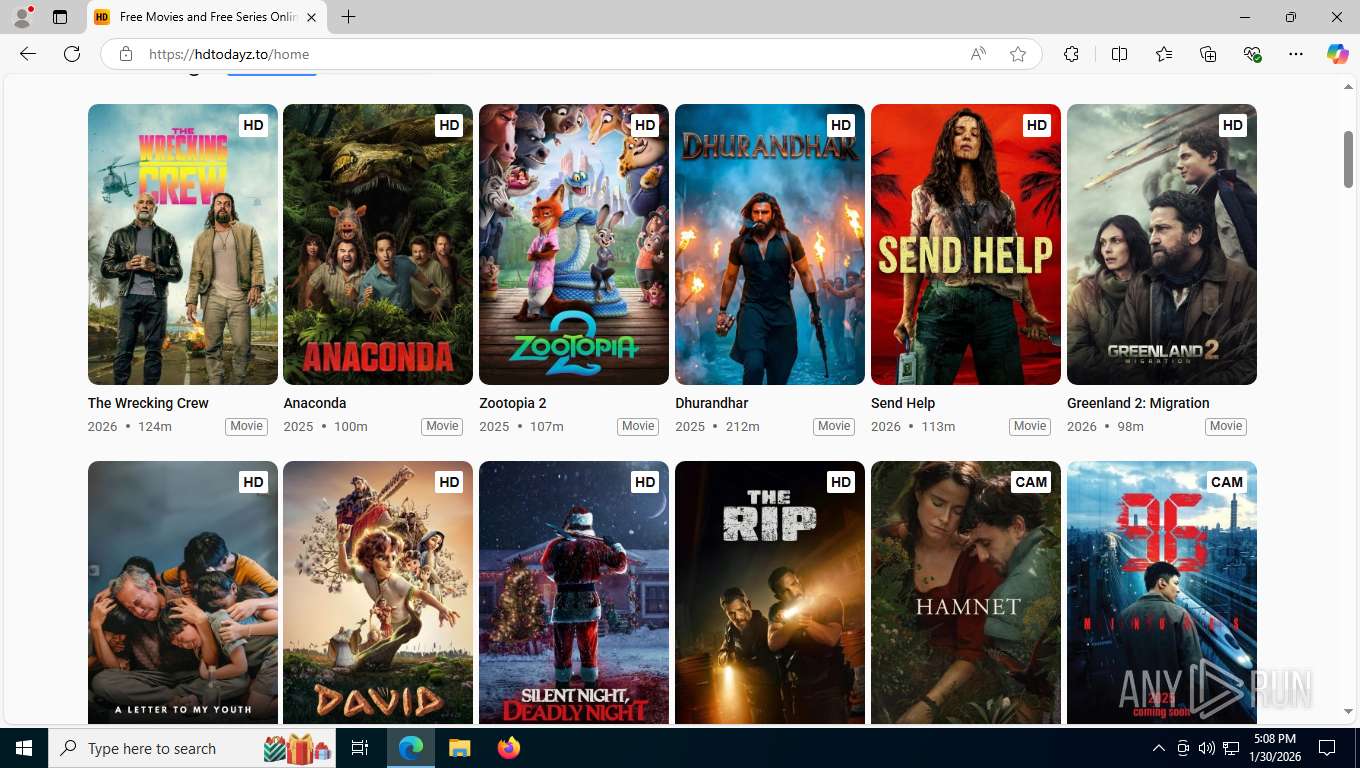Click the Zootopia 2 title link
Viewport: 1360px width, 768px height.
pos(513,403)
